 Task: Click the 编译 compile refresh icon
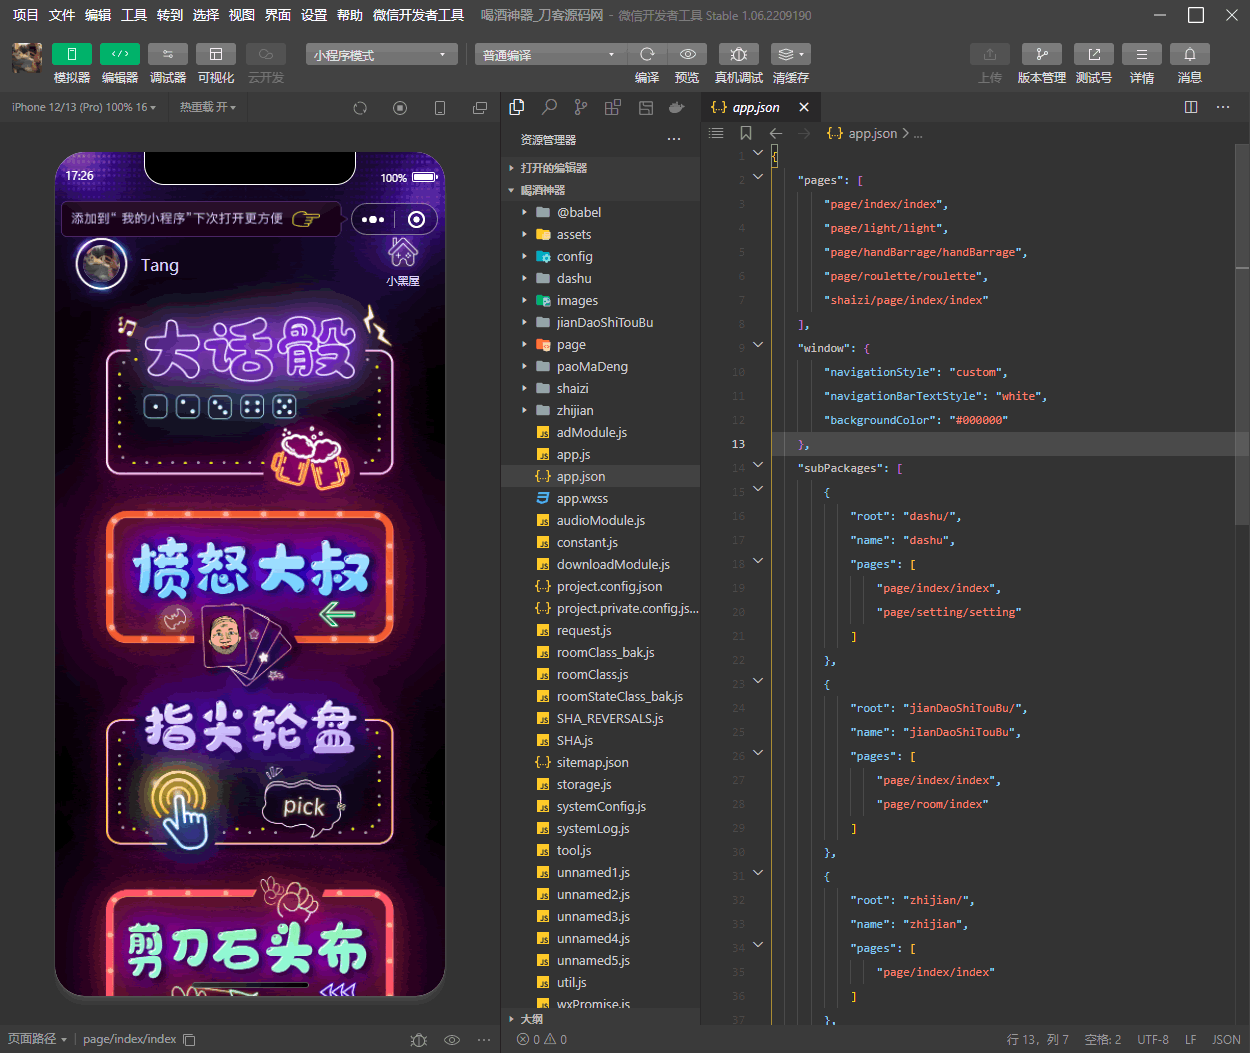pyautogui.click(x=647, y=54)
